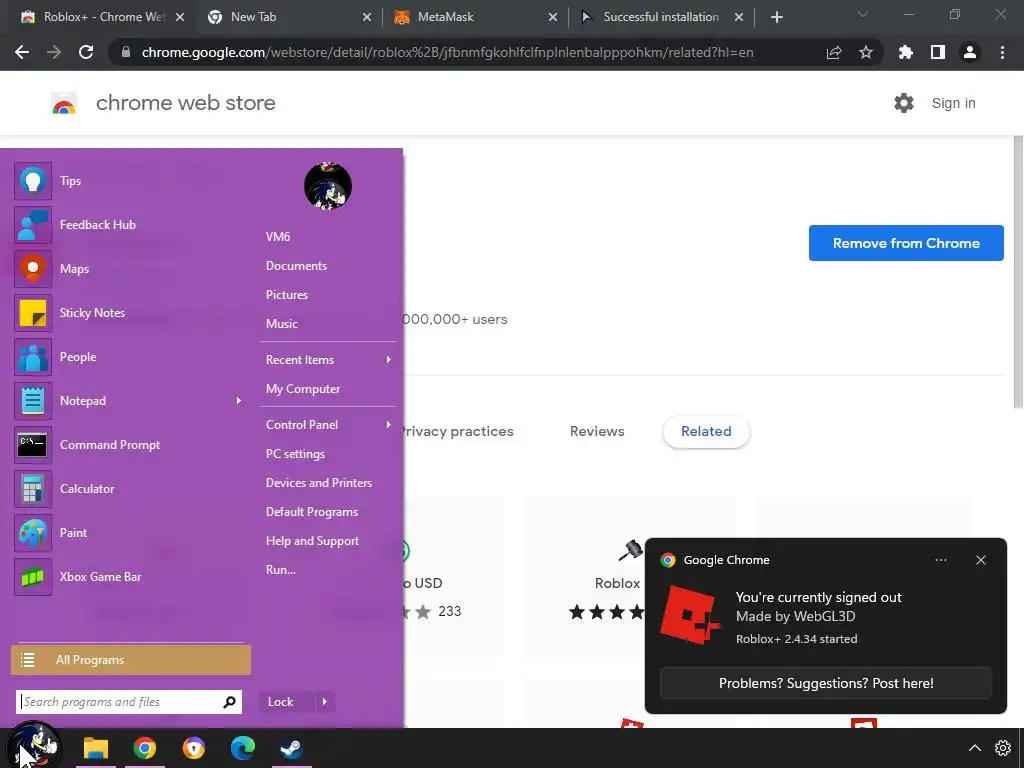The height and width of the screenshot is (768, 1024).
Task: Select the Reviews tab
Action: click(597, 432)
